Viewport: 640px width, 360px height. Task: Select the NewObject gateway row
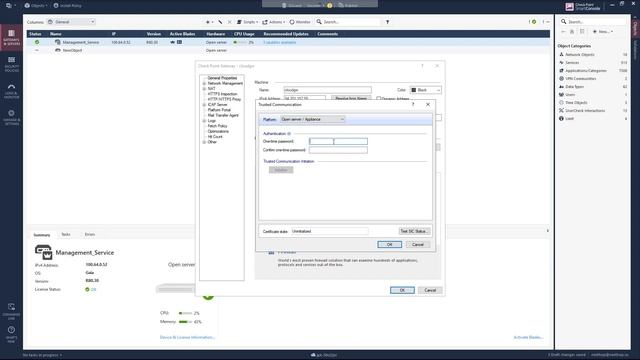pos(288,50)
